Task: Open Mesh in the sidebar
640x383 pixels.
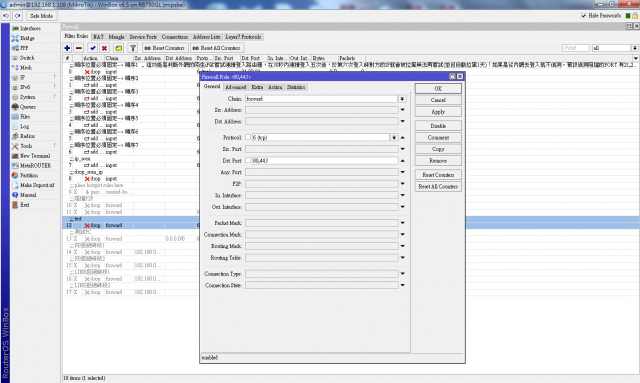Action: pos(26,67)
